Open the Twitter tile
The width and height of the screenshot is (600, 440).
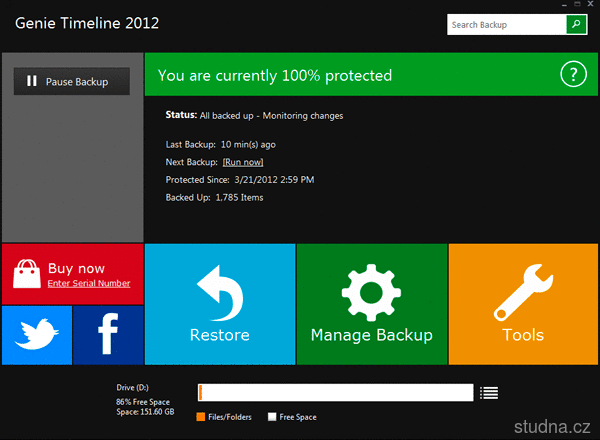(36, 335)
